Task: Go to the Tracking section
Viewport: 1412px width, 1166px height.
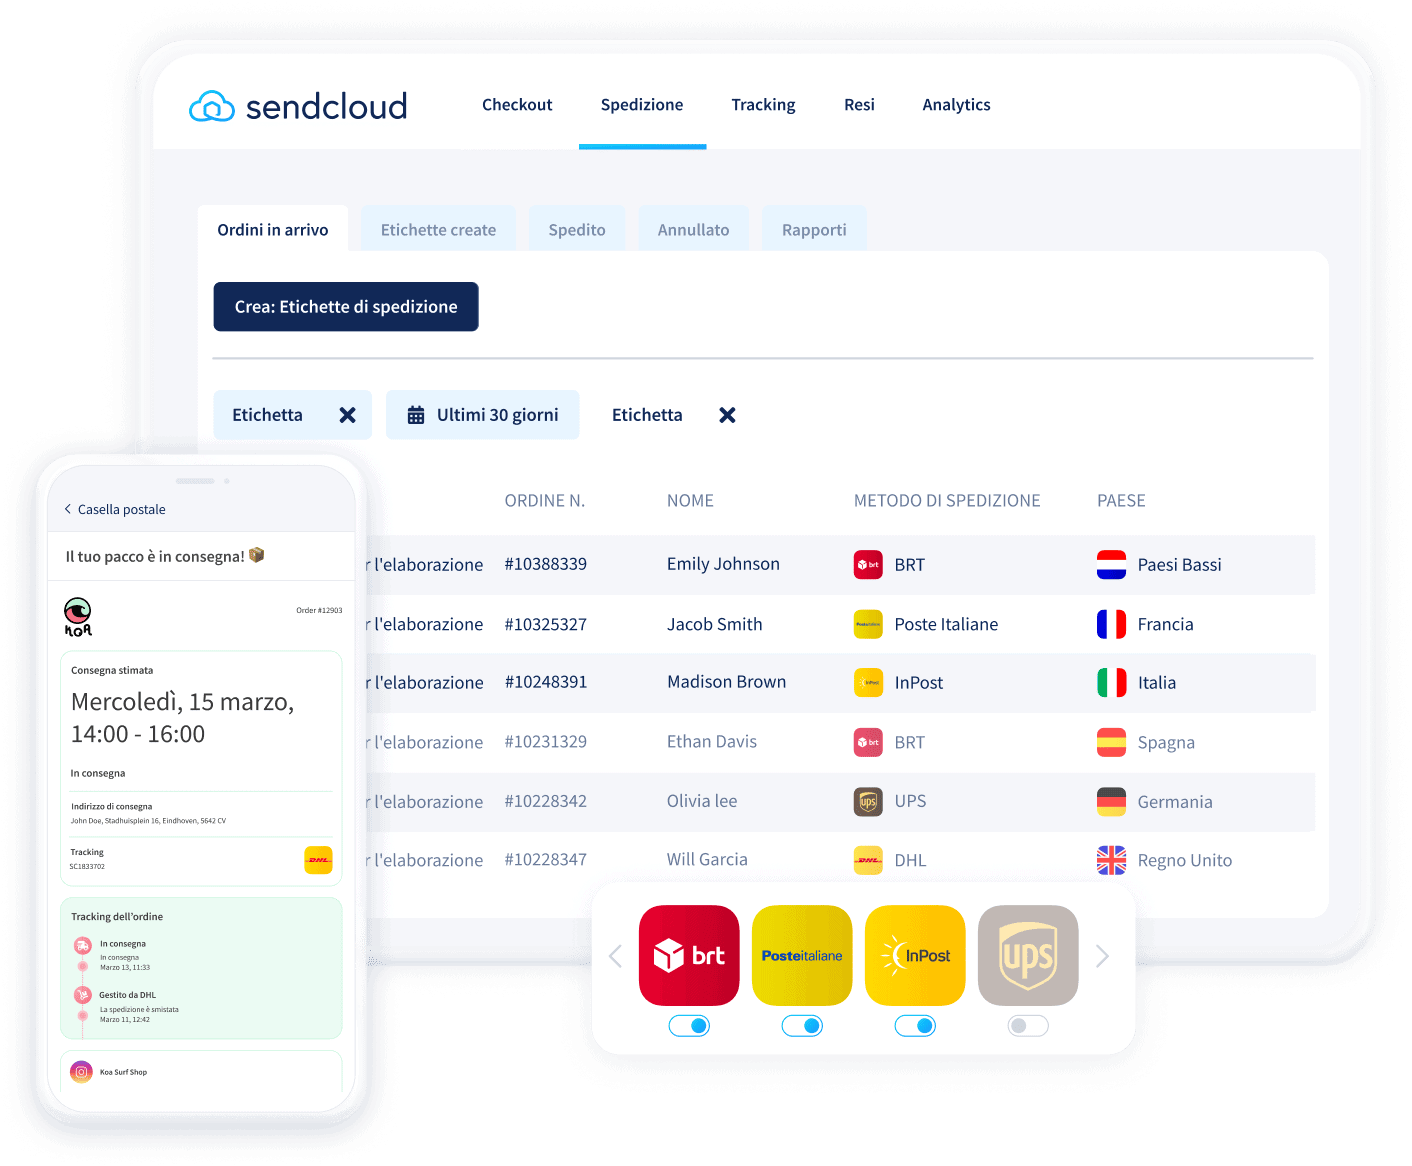Action: click(763, 105)
